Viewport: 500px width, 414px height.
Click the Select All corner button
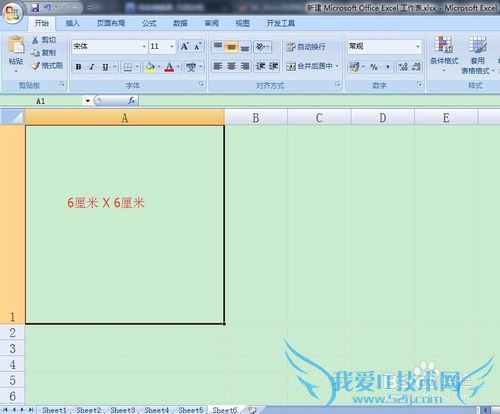(x=13, y=117)
